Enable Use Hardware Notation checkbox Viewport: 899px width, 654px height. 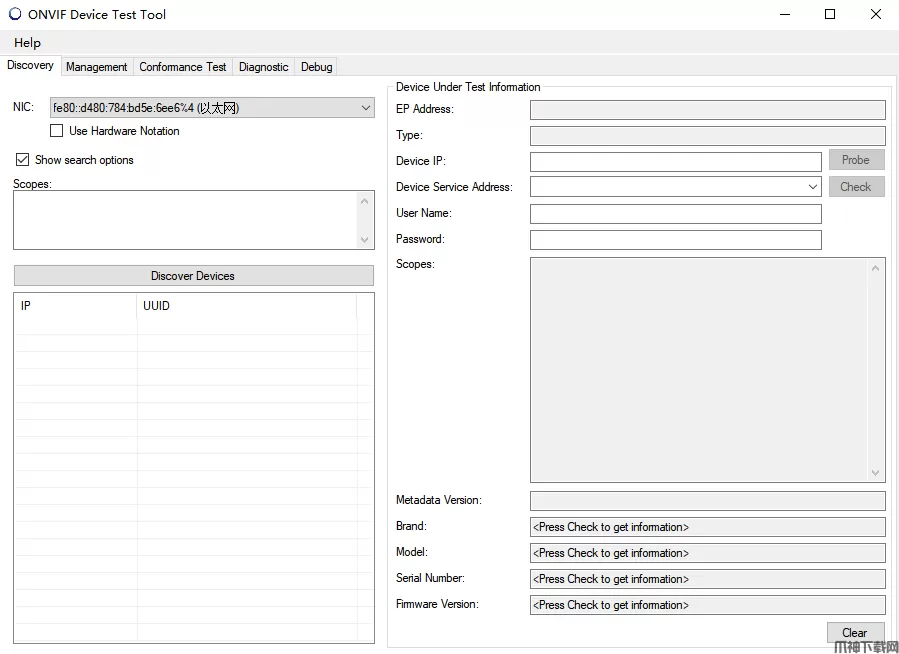click(57, 131)
